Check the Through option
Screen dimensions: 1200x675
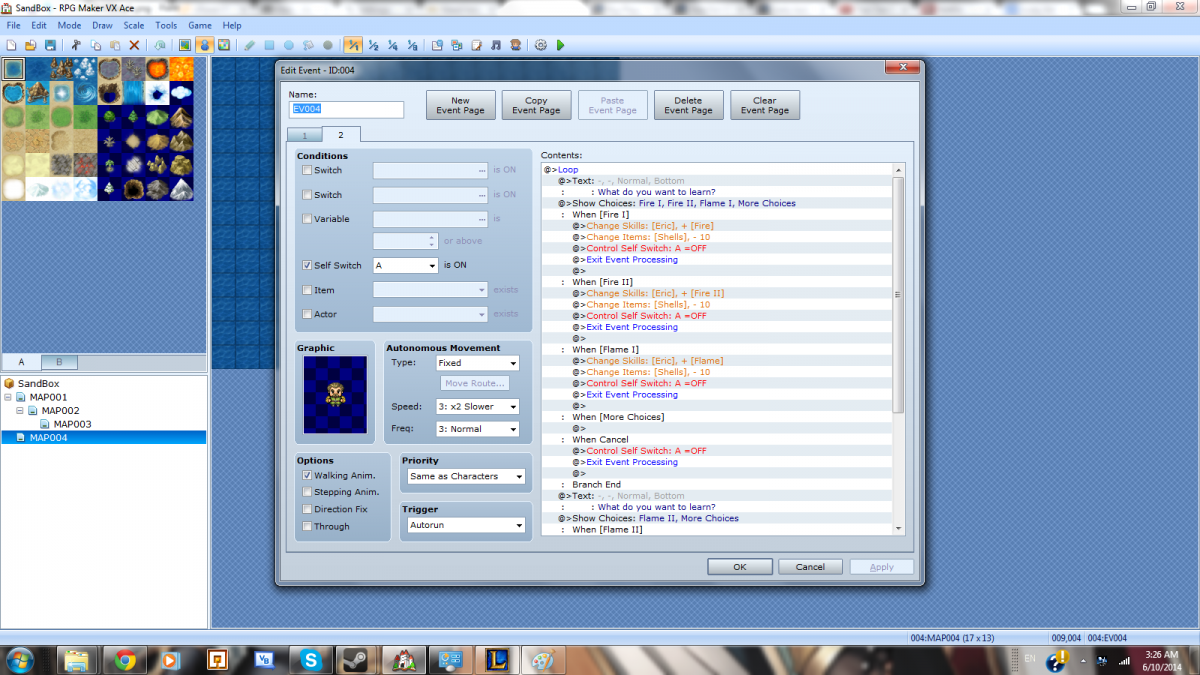[307, 526]
